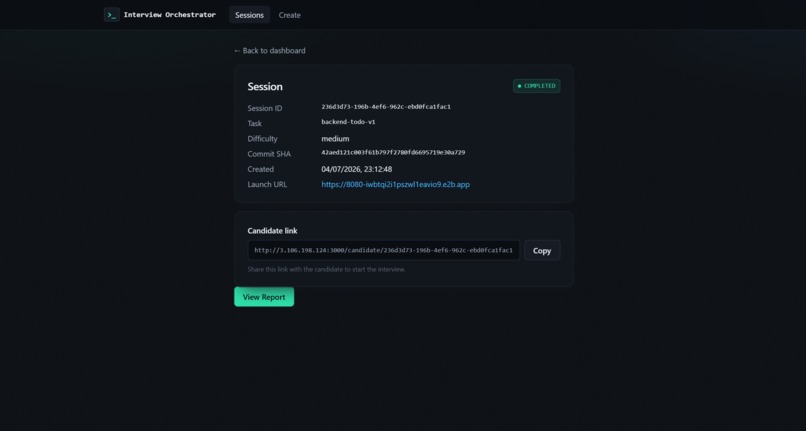This screenshot has width=806, height=431.
Task: Open the Sessions tab
Action: click(x=249, y=15)
